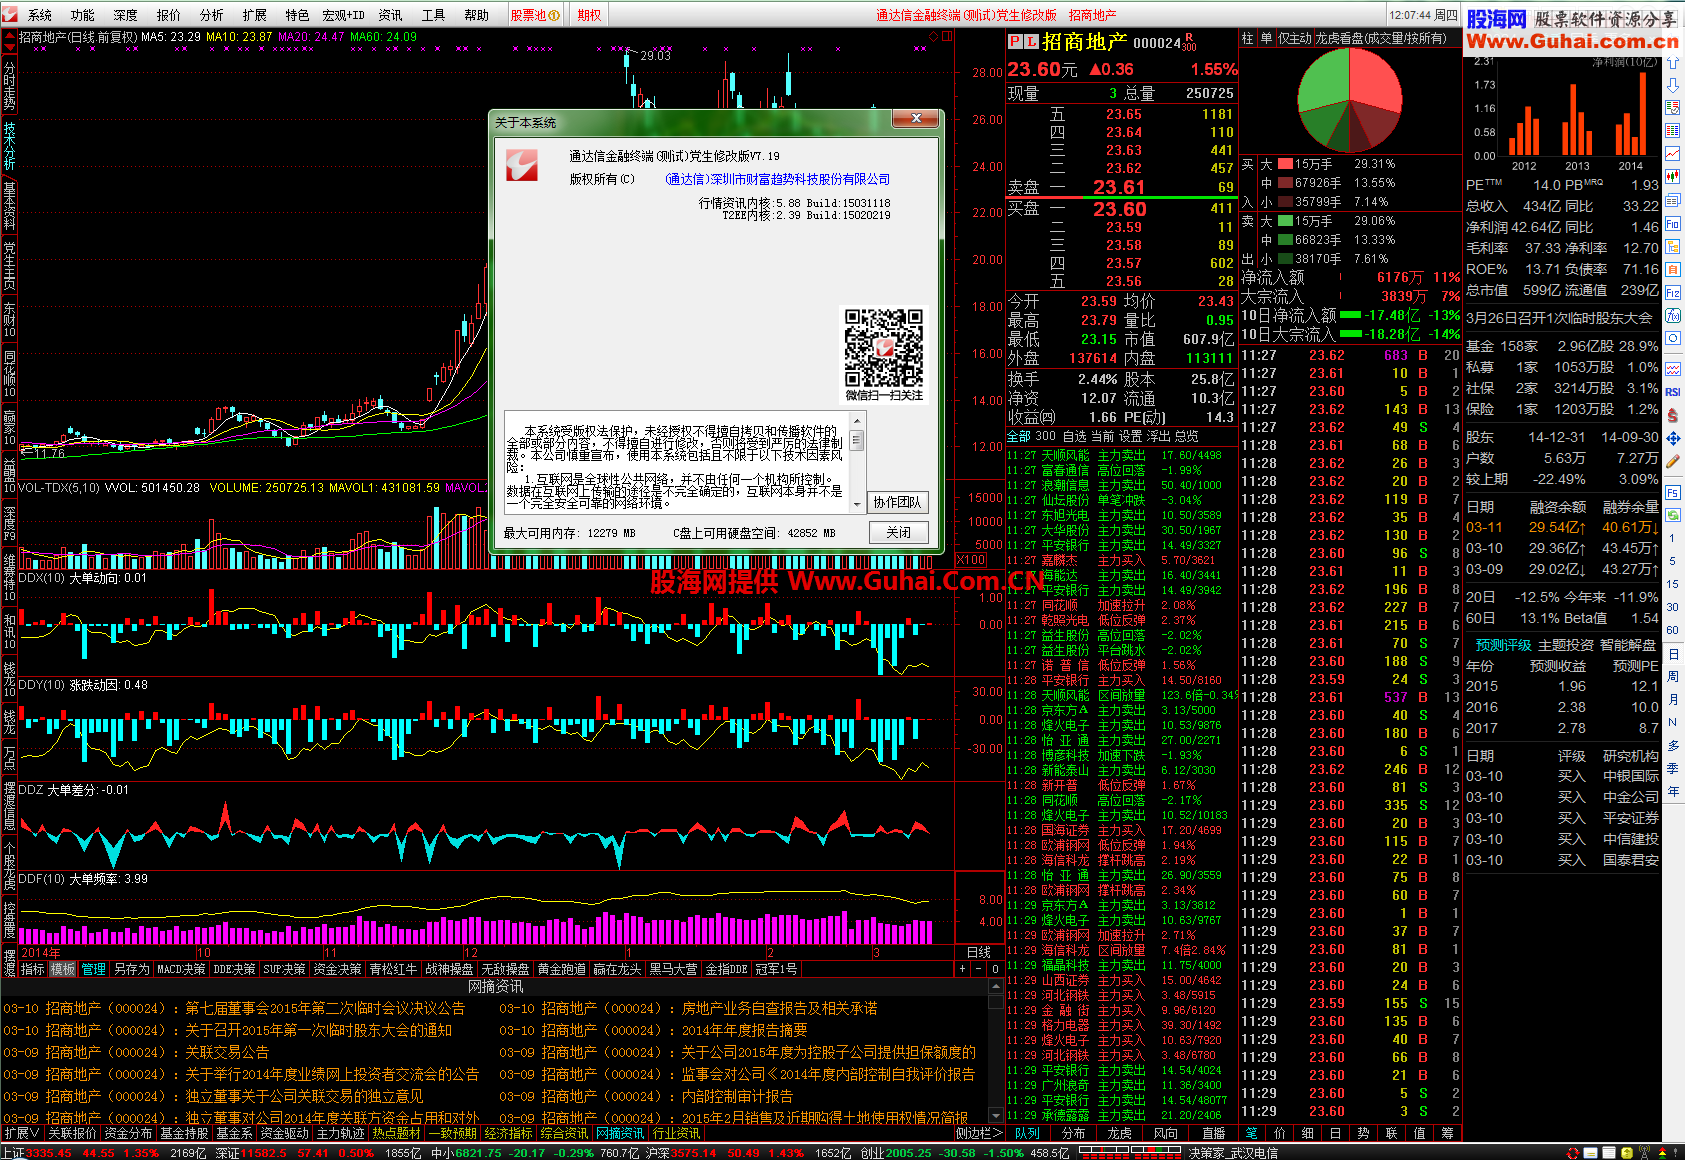The height and width of the screenshot is (1160, 1685).
Task: Open the 系统 menu
Action: (40, 15)
